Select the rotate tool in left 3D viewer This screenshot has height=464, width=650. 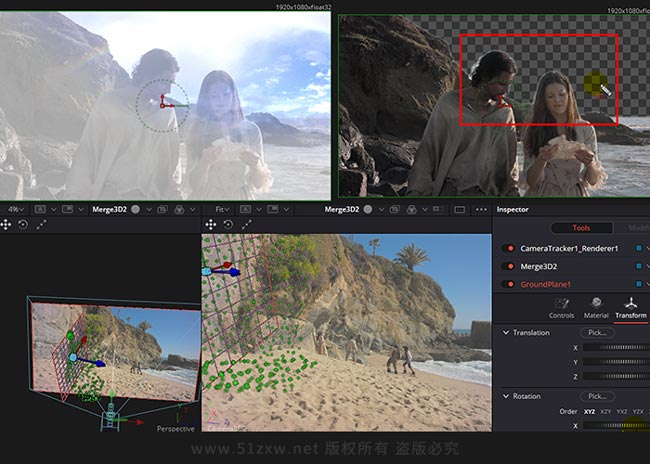(23, 225)
